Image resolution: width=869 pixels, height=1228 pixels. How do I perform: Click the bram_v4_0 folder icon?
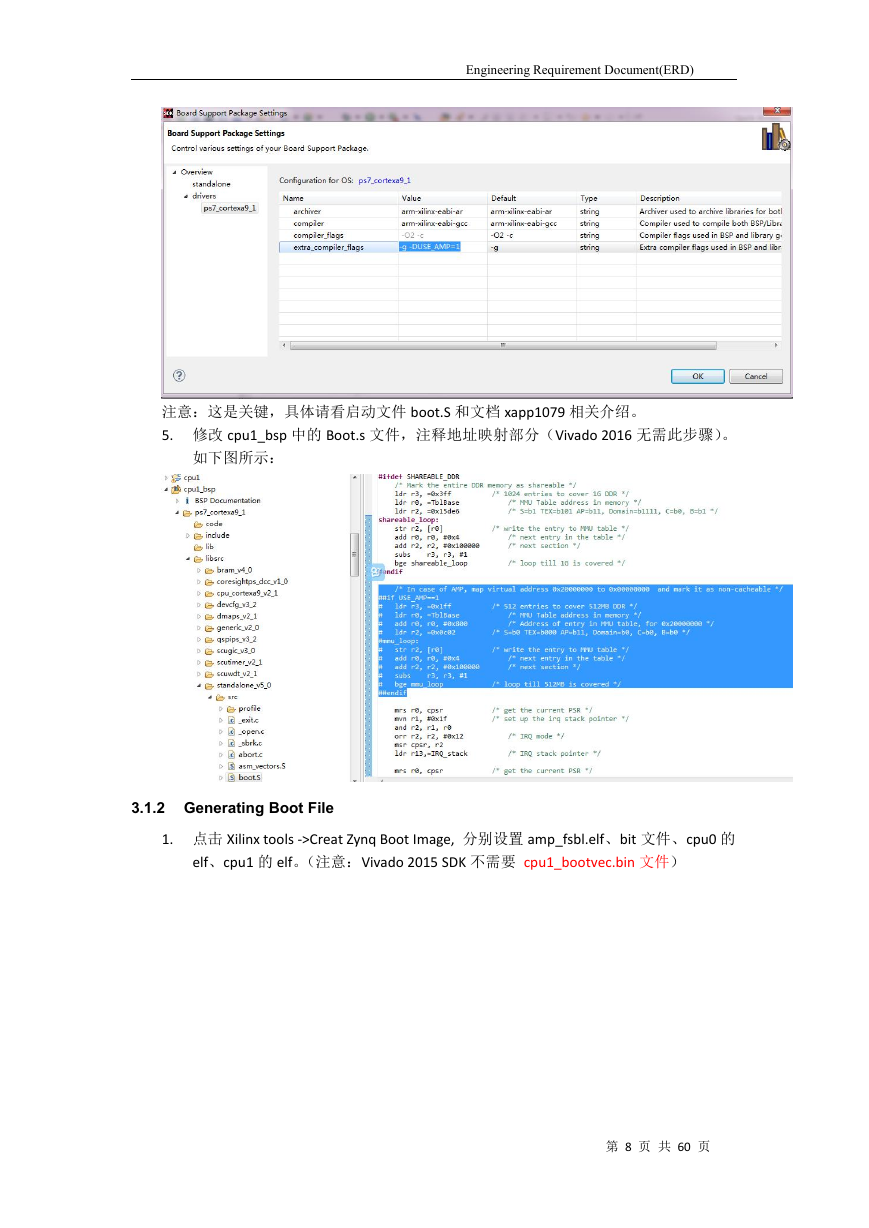(x=209, y=569)
